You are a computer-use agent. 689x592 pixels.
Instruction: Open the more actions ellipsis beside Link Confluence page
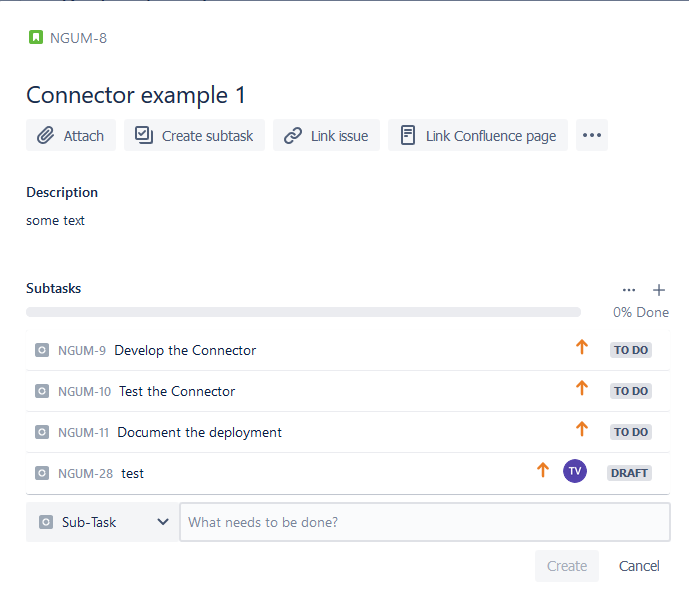click(592, 135)
